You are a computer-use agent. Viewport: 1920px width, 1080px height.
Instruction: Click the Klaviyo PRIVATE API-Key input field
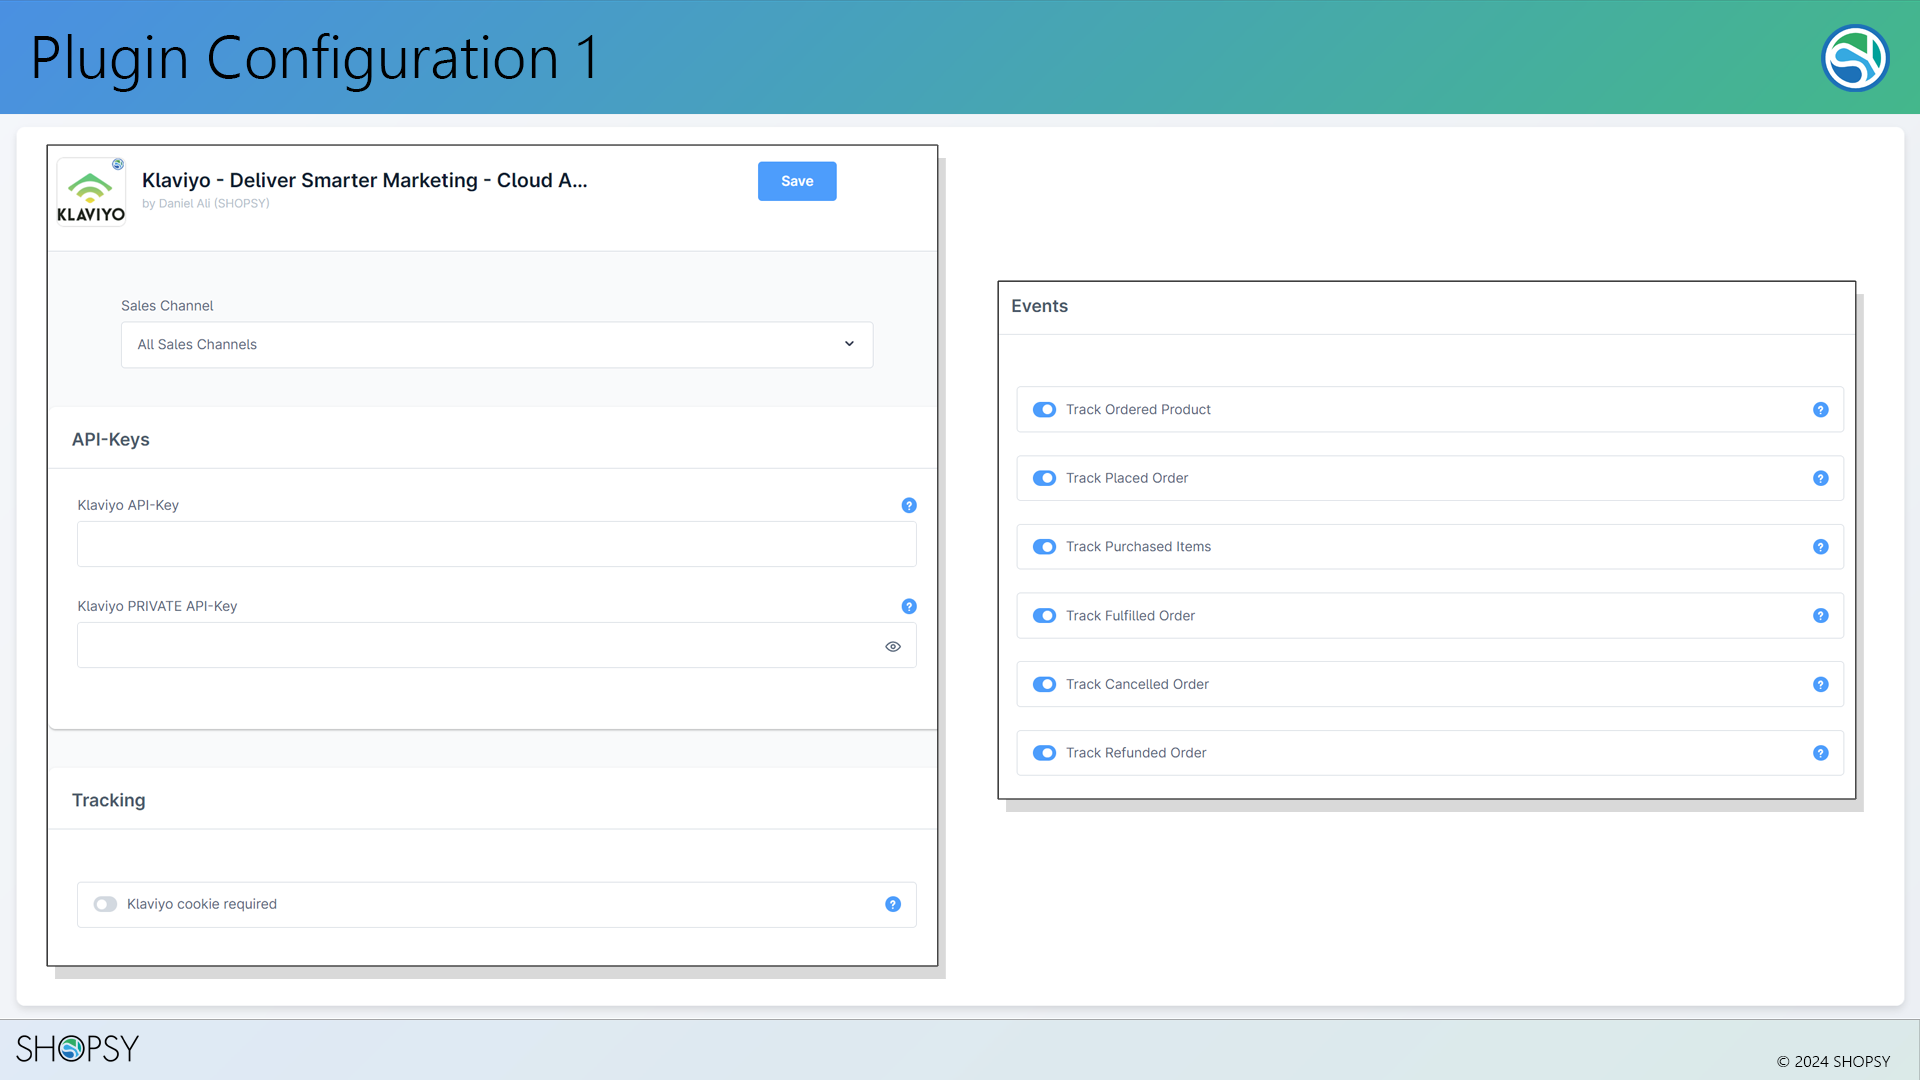click(x=497, y=645)
